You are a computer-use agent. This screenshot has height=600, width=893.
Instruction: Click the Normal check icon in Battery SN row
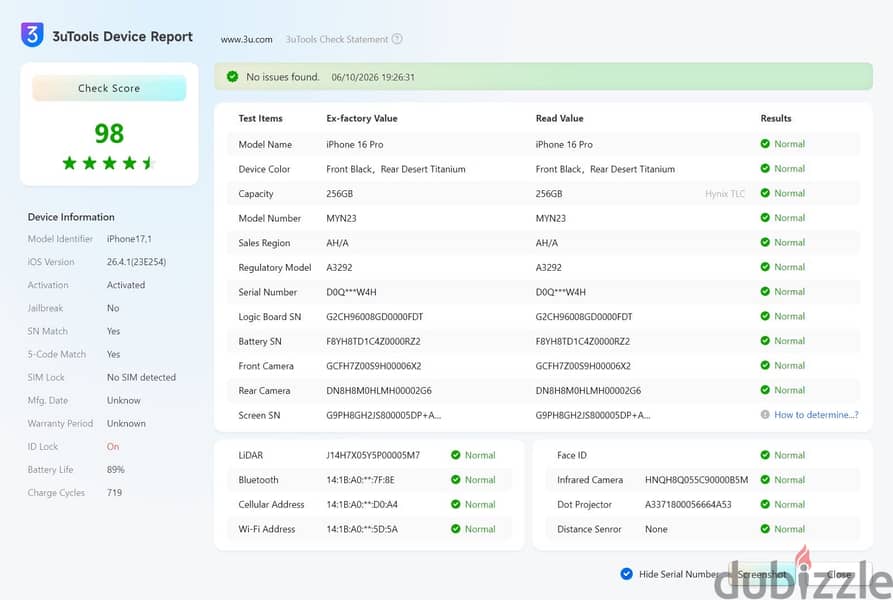tap(765, 340)
